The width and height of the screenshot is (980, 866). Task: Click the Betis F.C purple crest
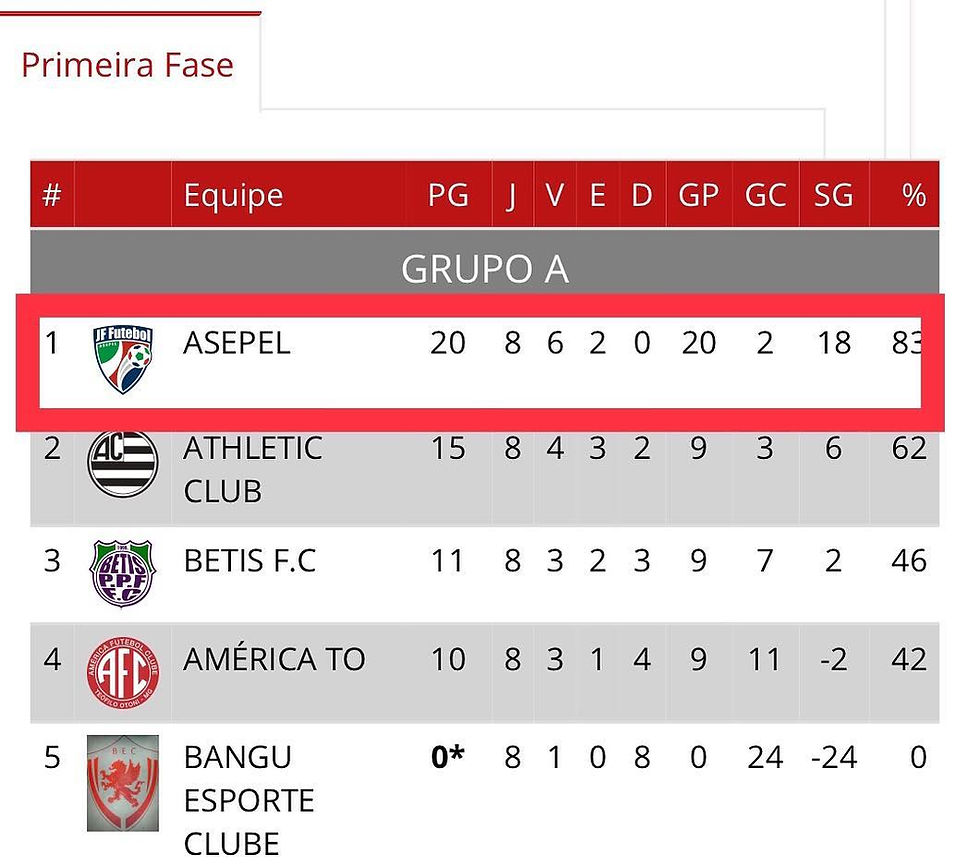coord(122,573)
